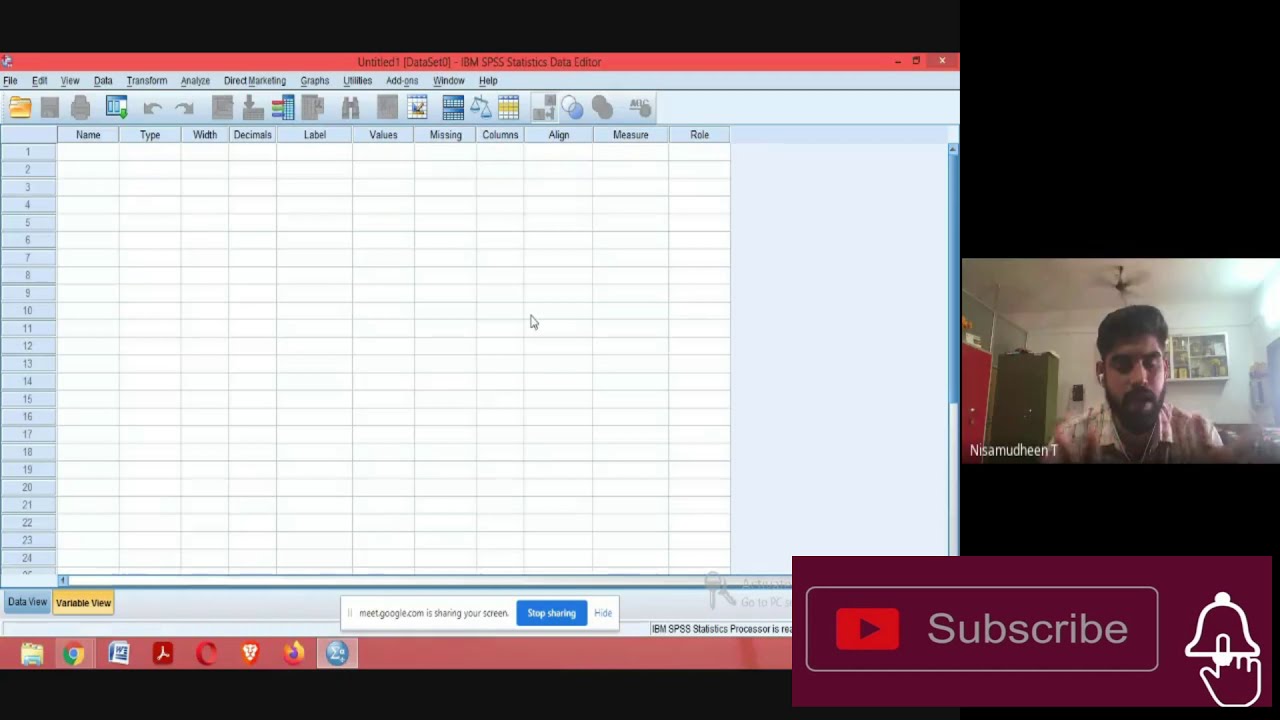Click the Role column header
The height and width of the screenshot is (720, 1280).
click(x=700, y=135)
